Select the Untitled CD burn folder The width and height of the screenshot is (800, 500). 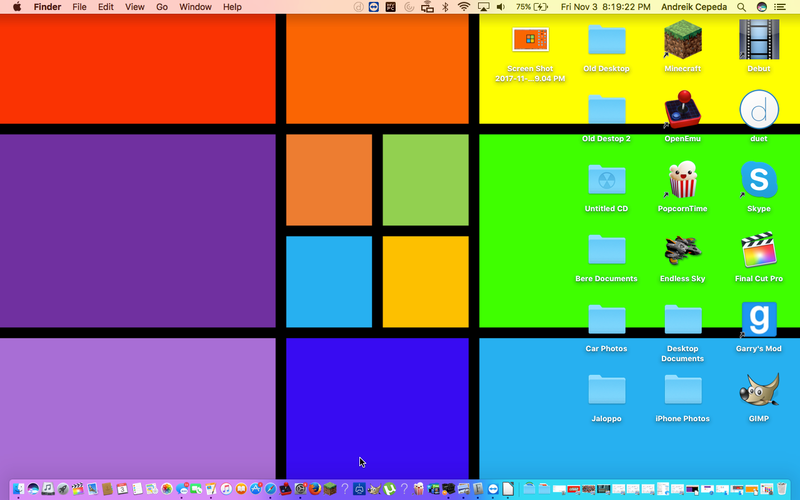click(607, 180)
